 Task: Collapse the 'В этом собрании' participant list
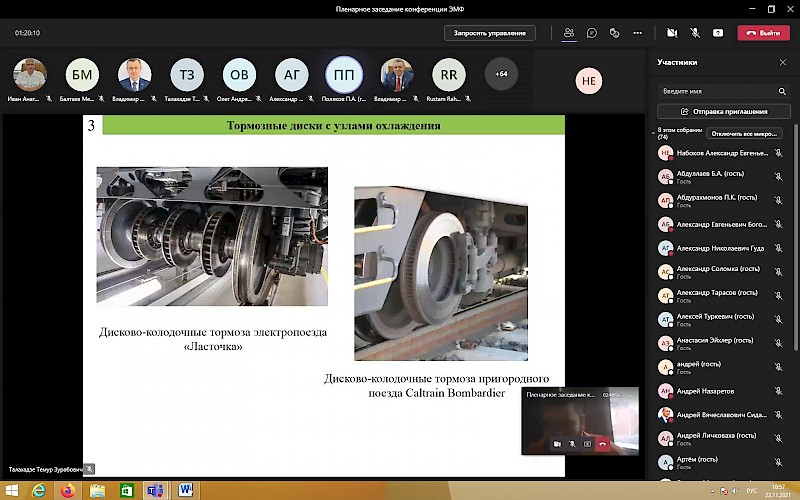point(655,131)
